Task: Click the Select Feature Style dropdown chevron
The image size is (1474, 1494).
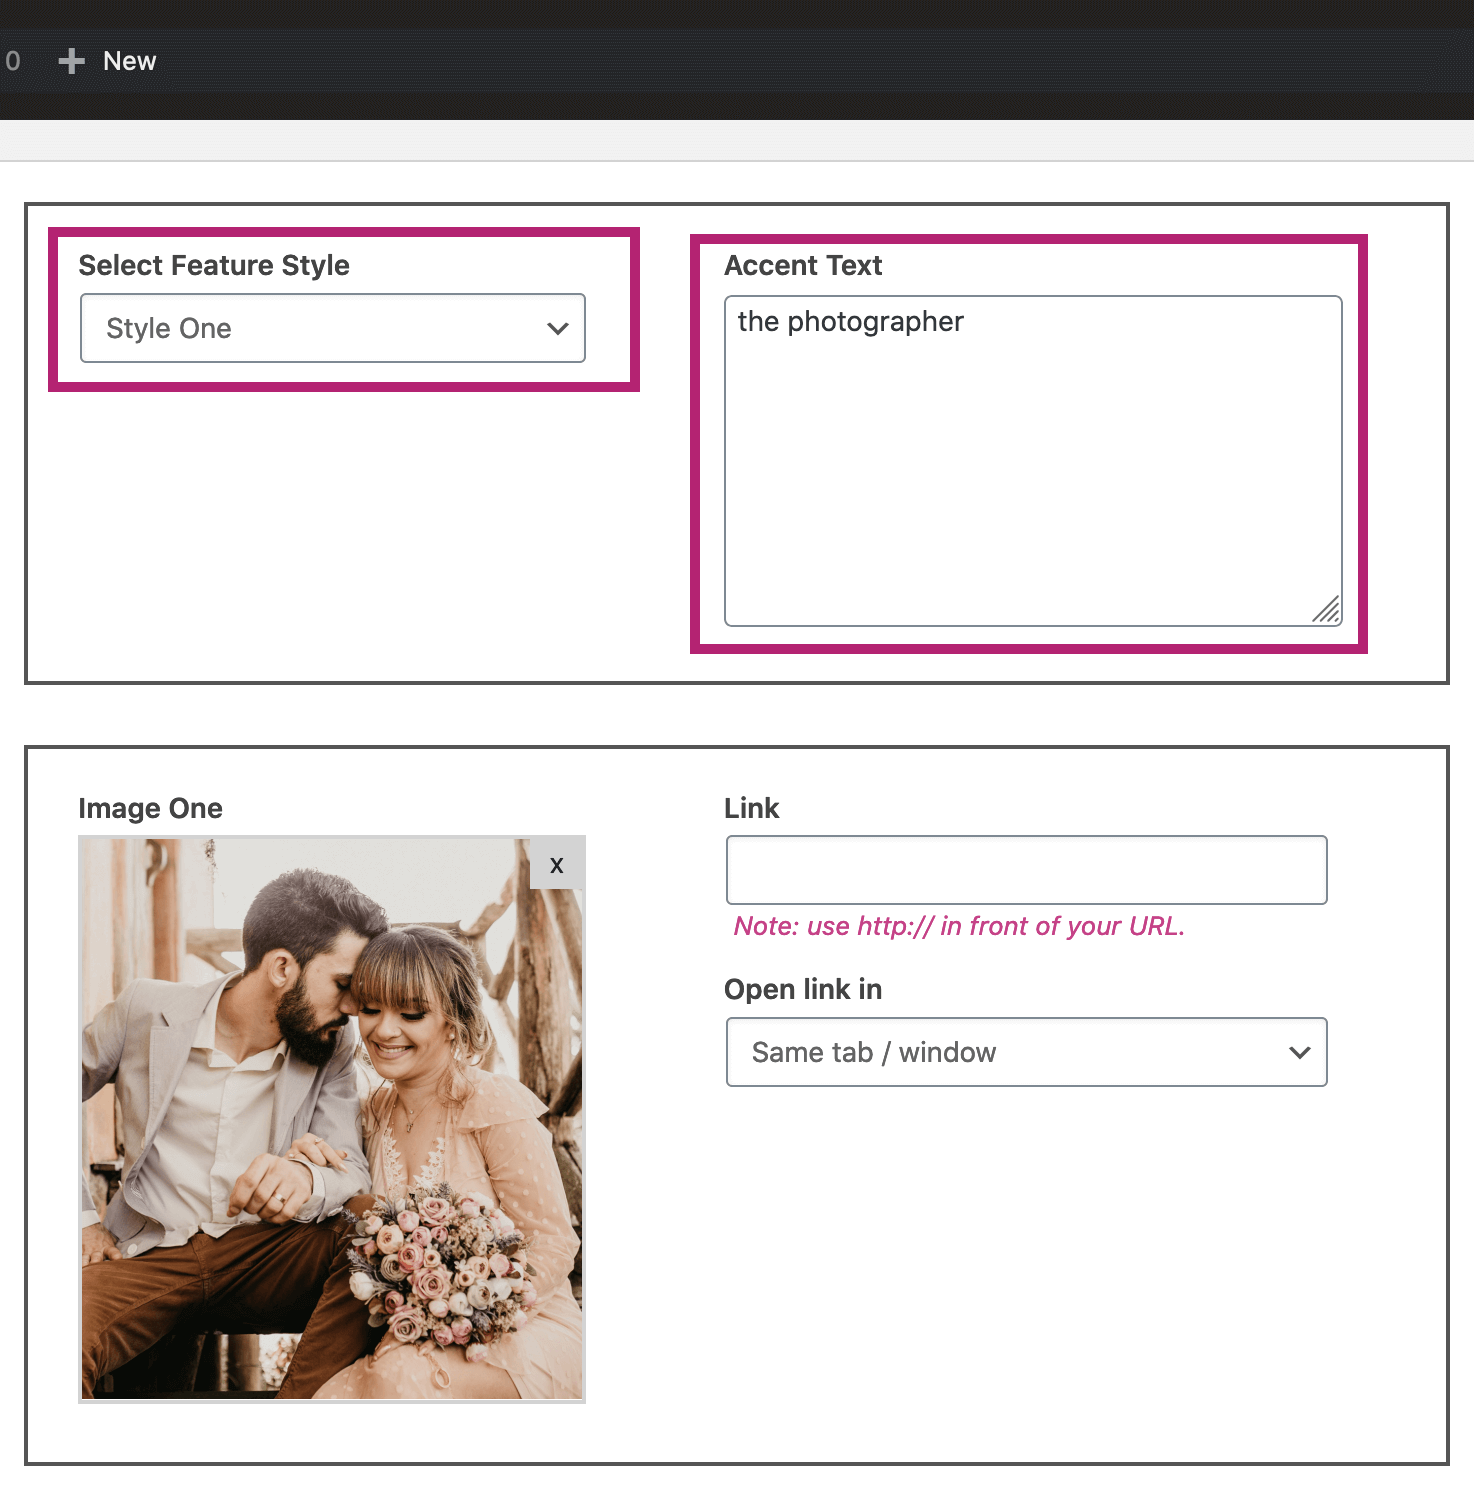Action: (557, 328)
